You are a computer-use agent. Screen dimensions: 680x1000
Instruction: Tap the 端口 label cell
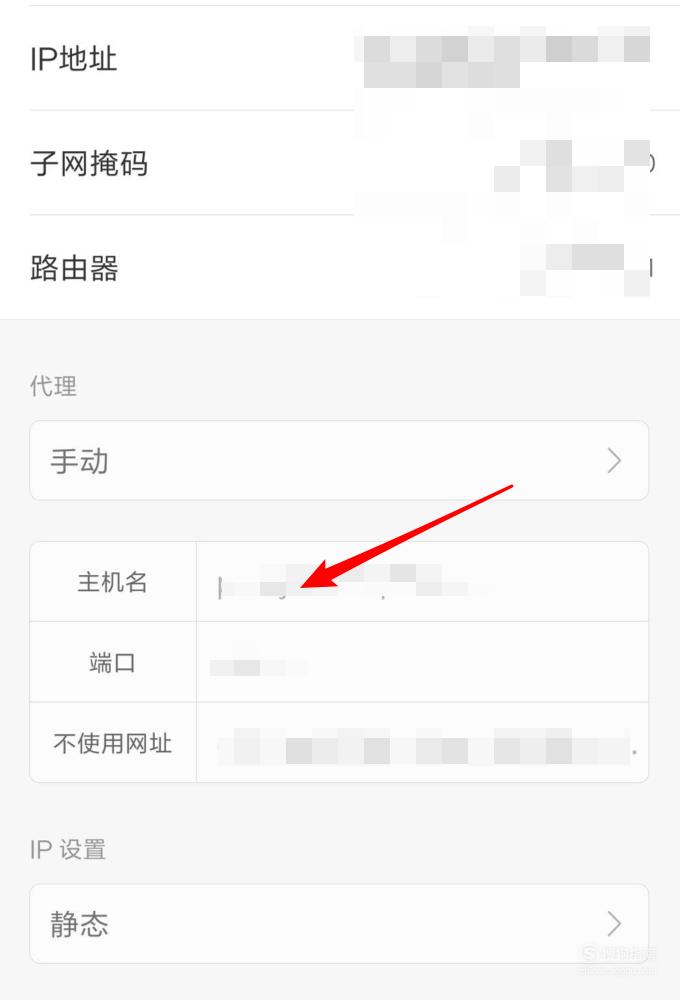[x=113, y=662]
